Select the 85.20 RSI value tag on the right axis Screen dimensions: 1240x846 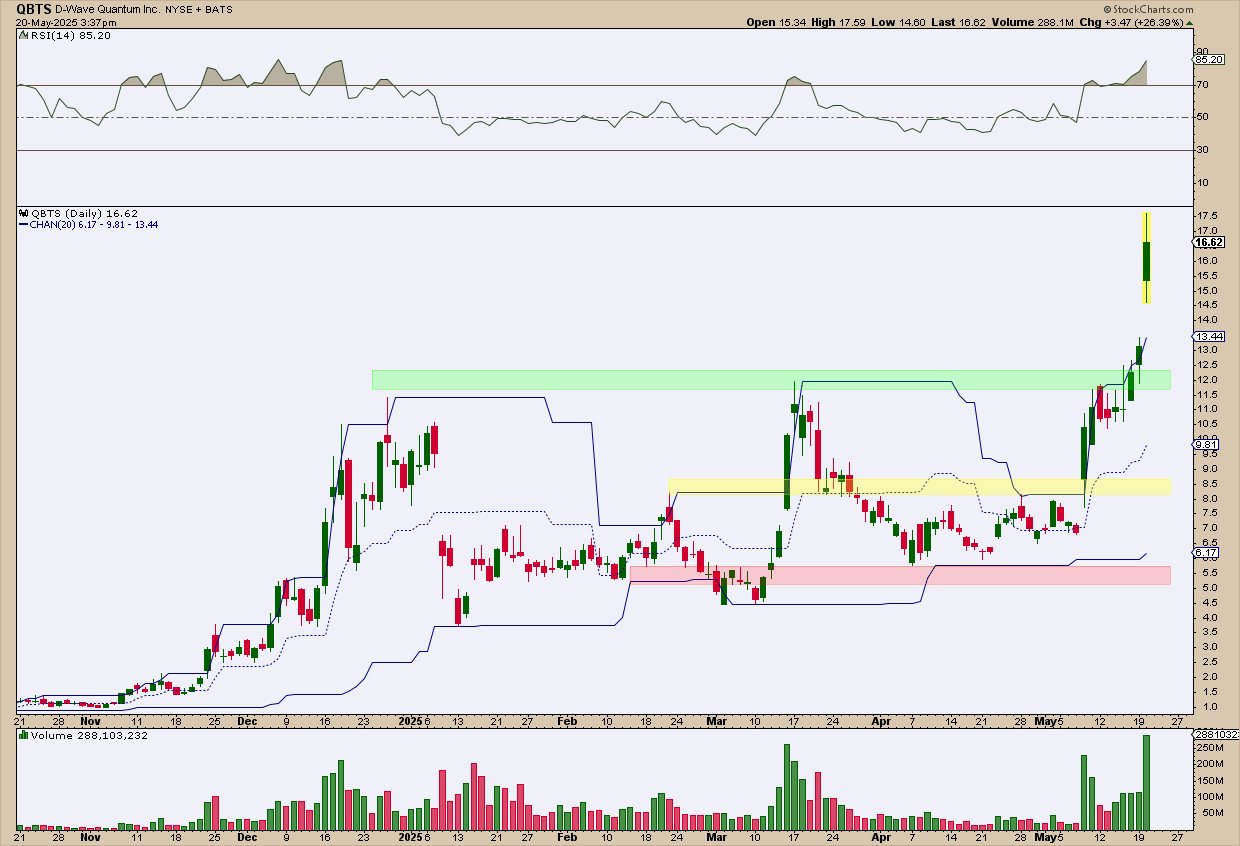click(1208, 59)
